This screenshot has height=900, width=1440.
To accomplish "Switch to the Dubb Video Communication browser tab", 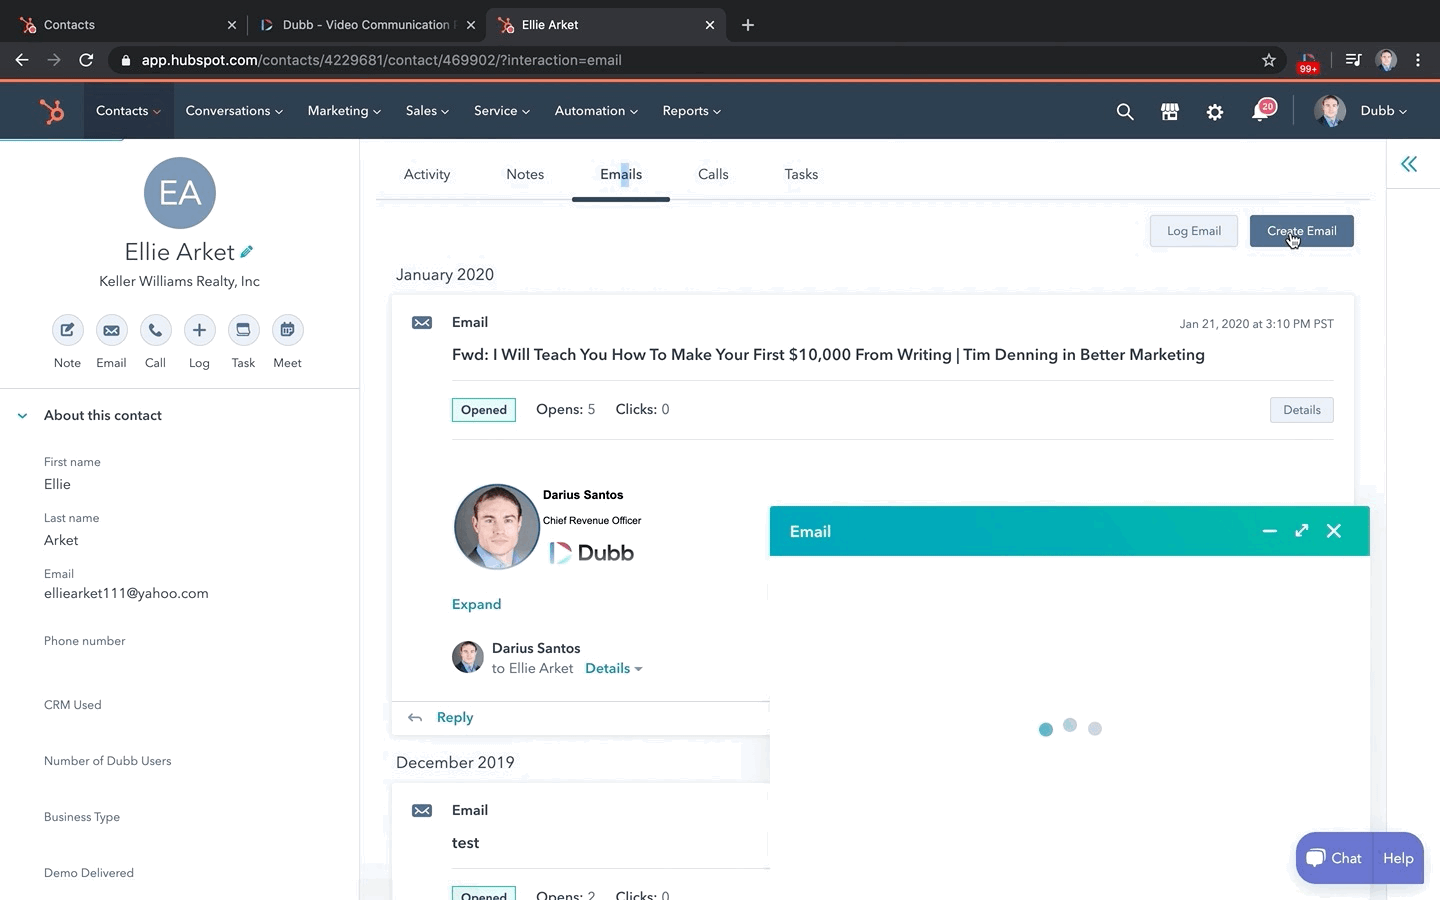I will pos(366,25).
